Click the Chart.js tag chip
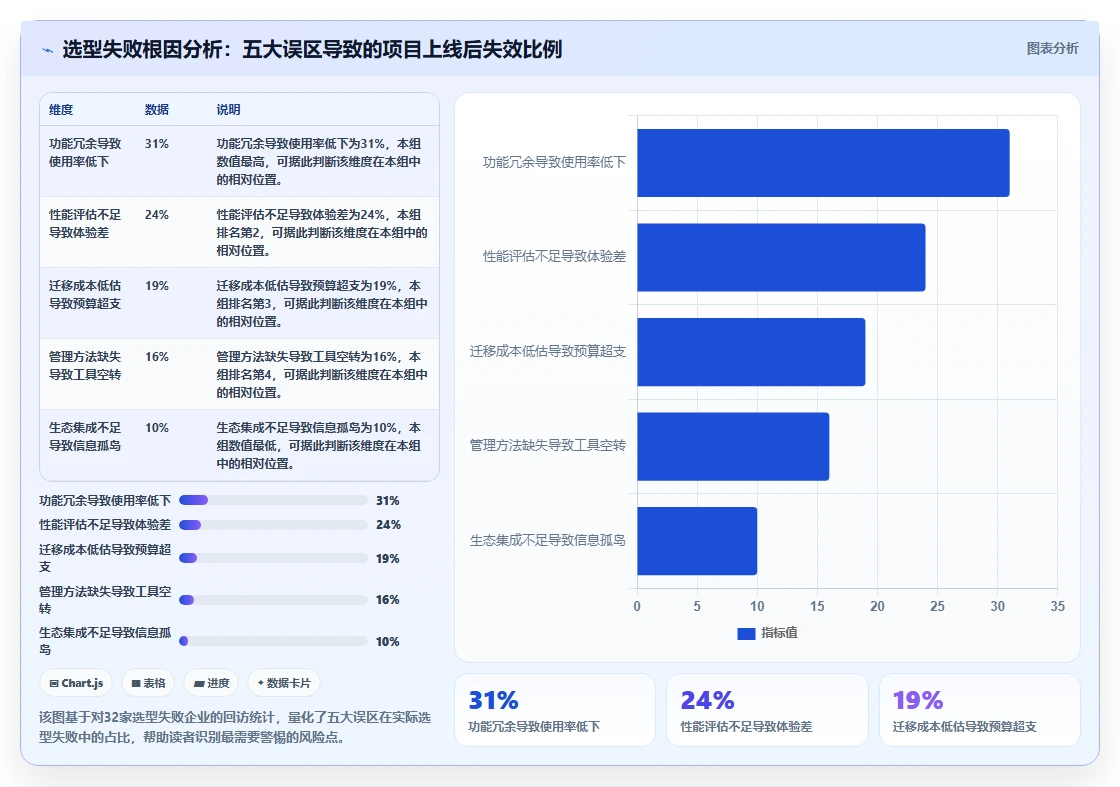Viewport: 1120px width, 787px height. point(76,683)
